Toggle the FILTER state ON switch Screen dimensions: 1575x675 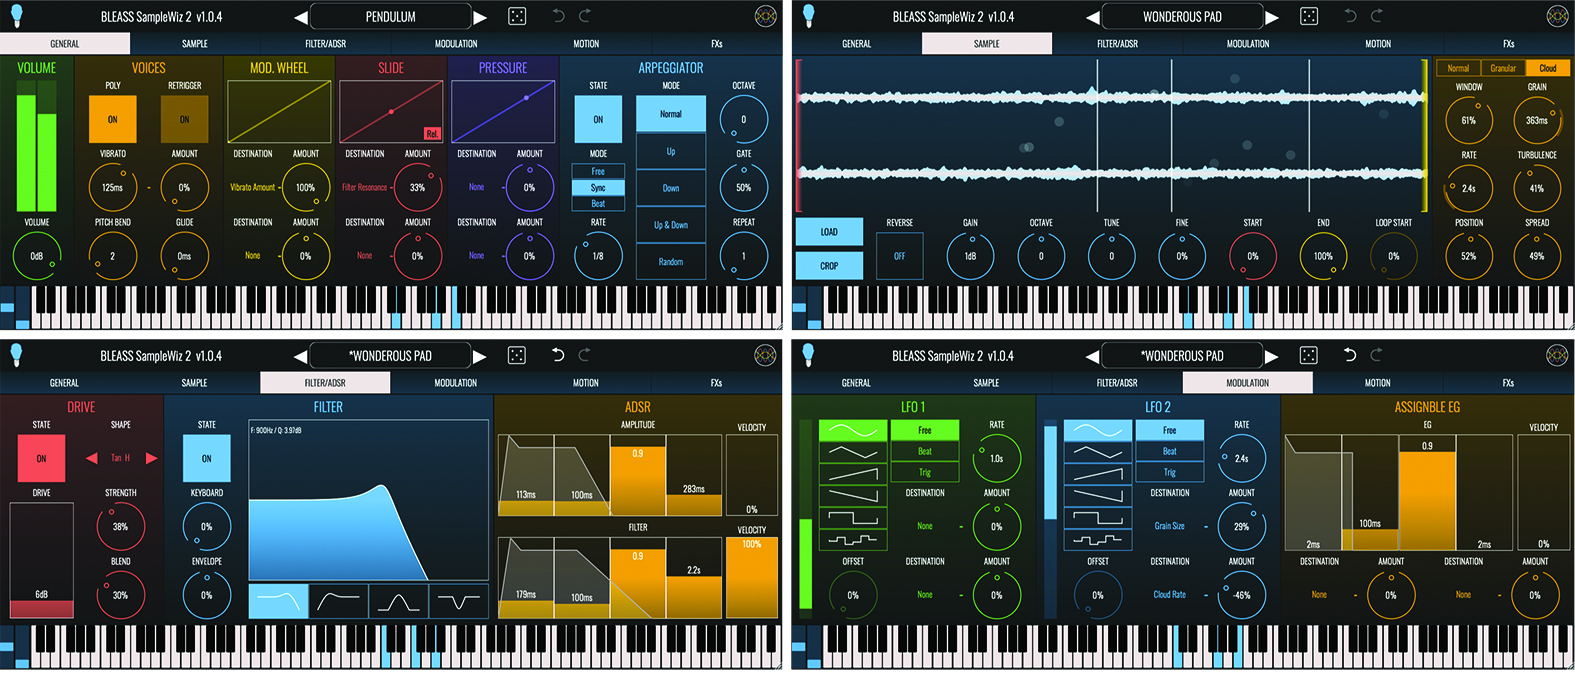click(206, 458)
